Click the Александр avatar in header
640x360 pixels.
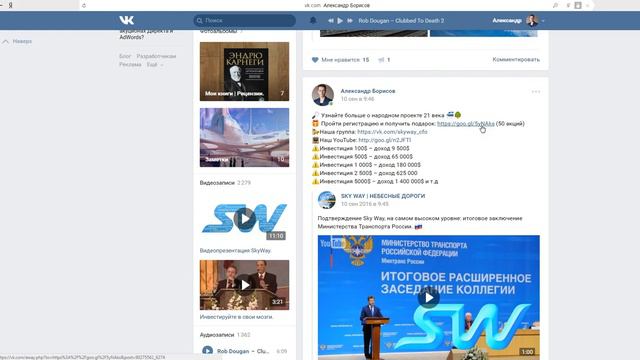[532, 20]
